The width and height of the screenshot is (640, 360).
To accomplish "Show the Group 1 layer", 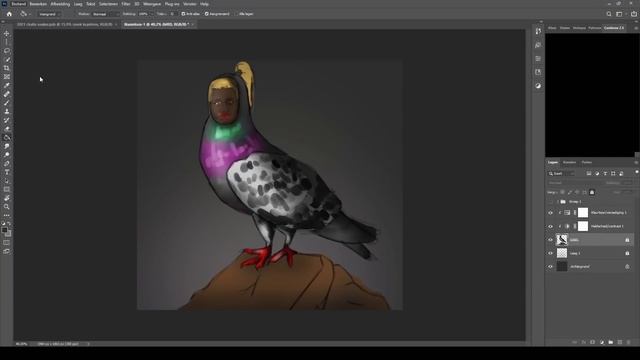I will [x=550, y=202].
